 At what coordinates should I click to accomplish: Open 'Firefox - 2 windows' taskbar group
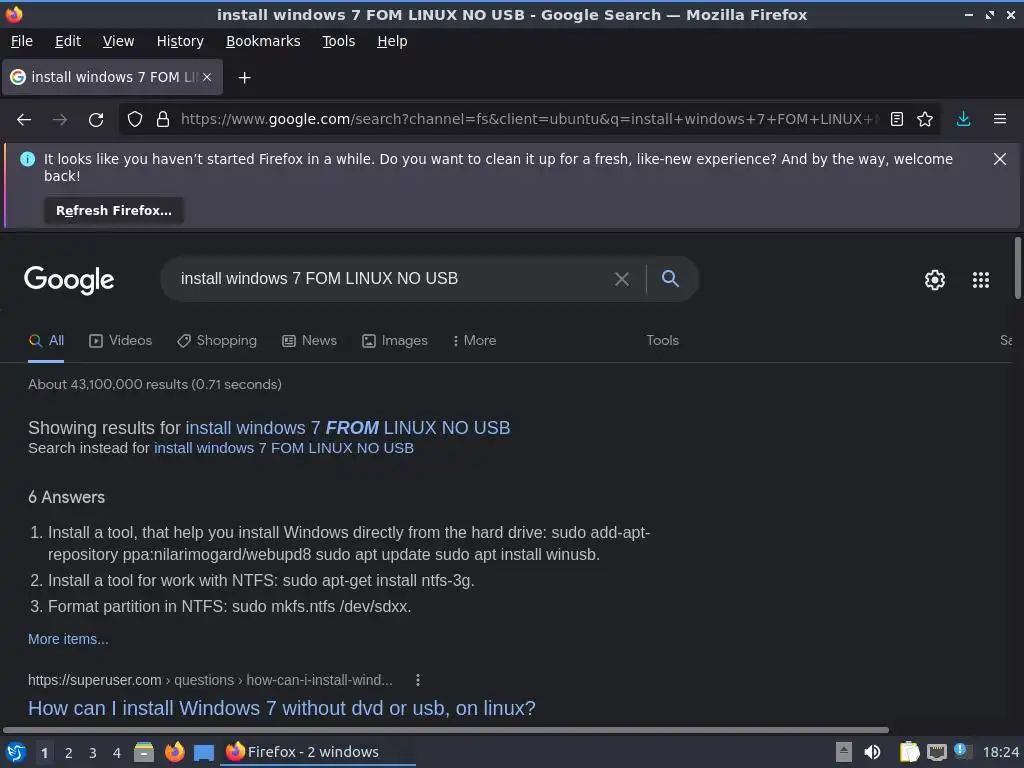click(x=318, y=752)
